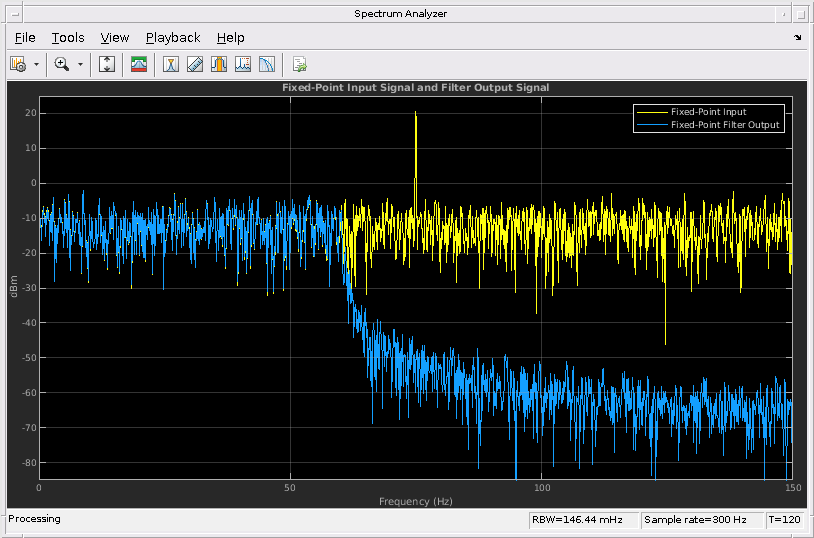Open the Spectrum Settings icon
The height and width of the screenshot is (538, 814).
click(18, 64)
